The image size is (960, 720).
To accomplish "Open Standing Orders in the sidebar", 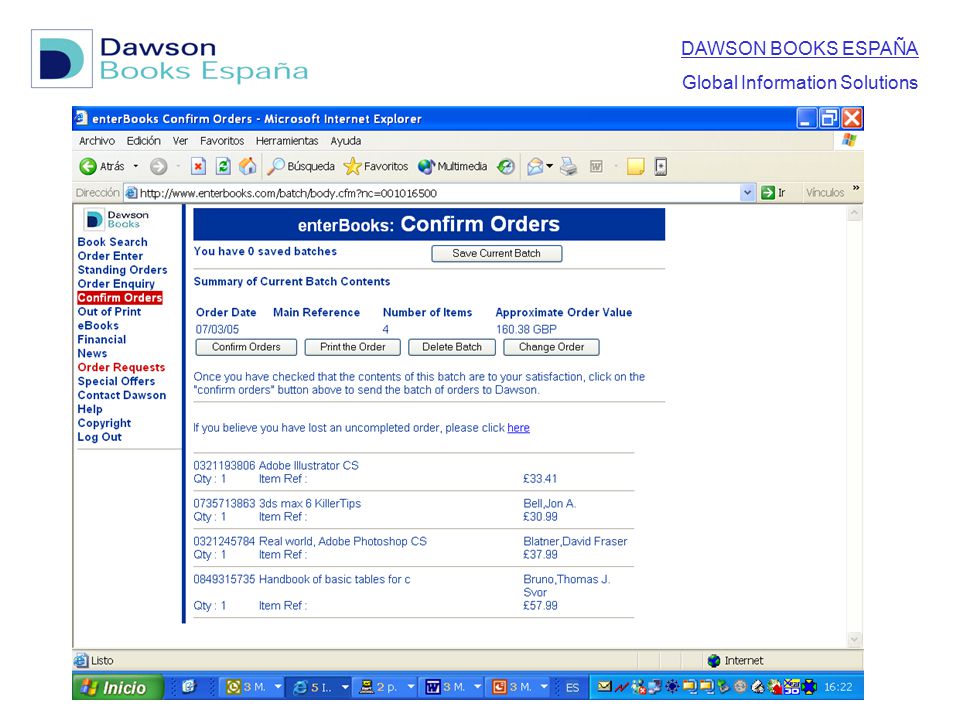I will [x=122, y=270].
